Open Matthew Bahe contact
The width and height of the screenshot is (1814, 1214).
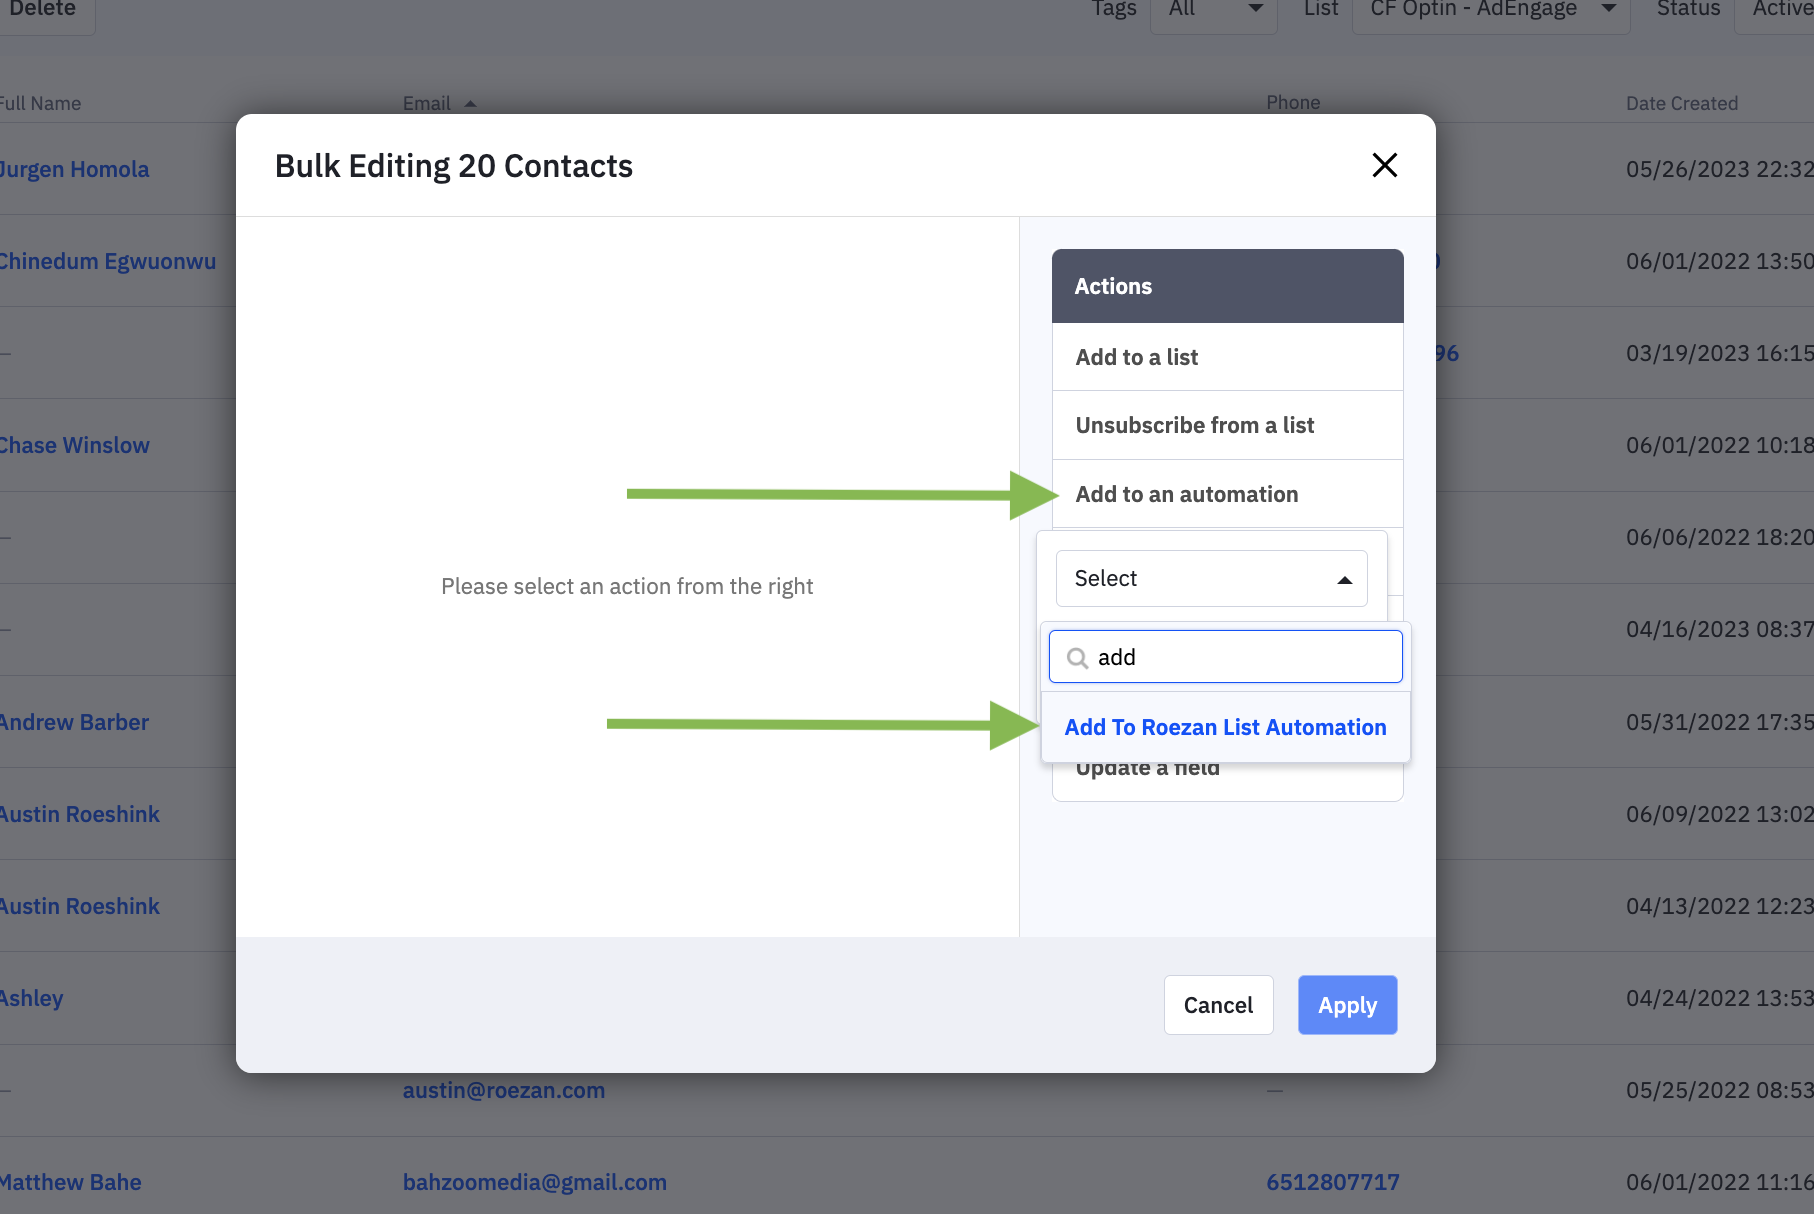point(71,1182)
